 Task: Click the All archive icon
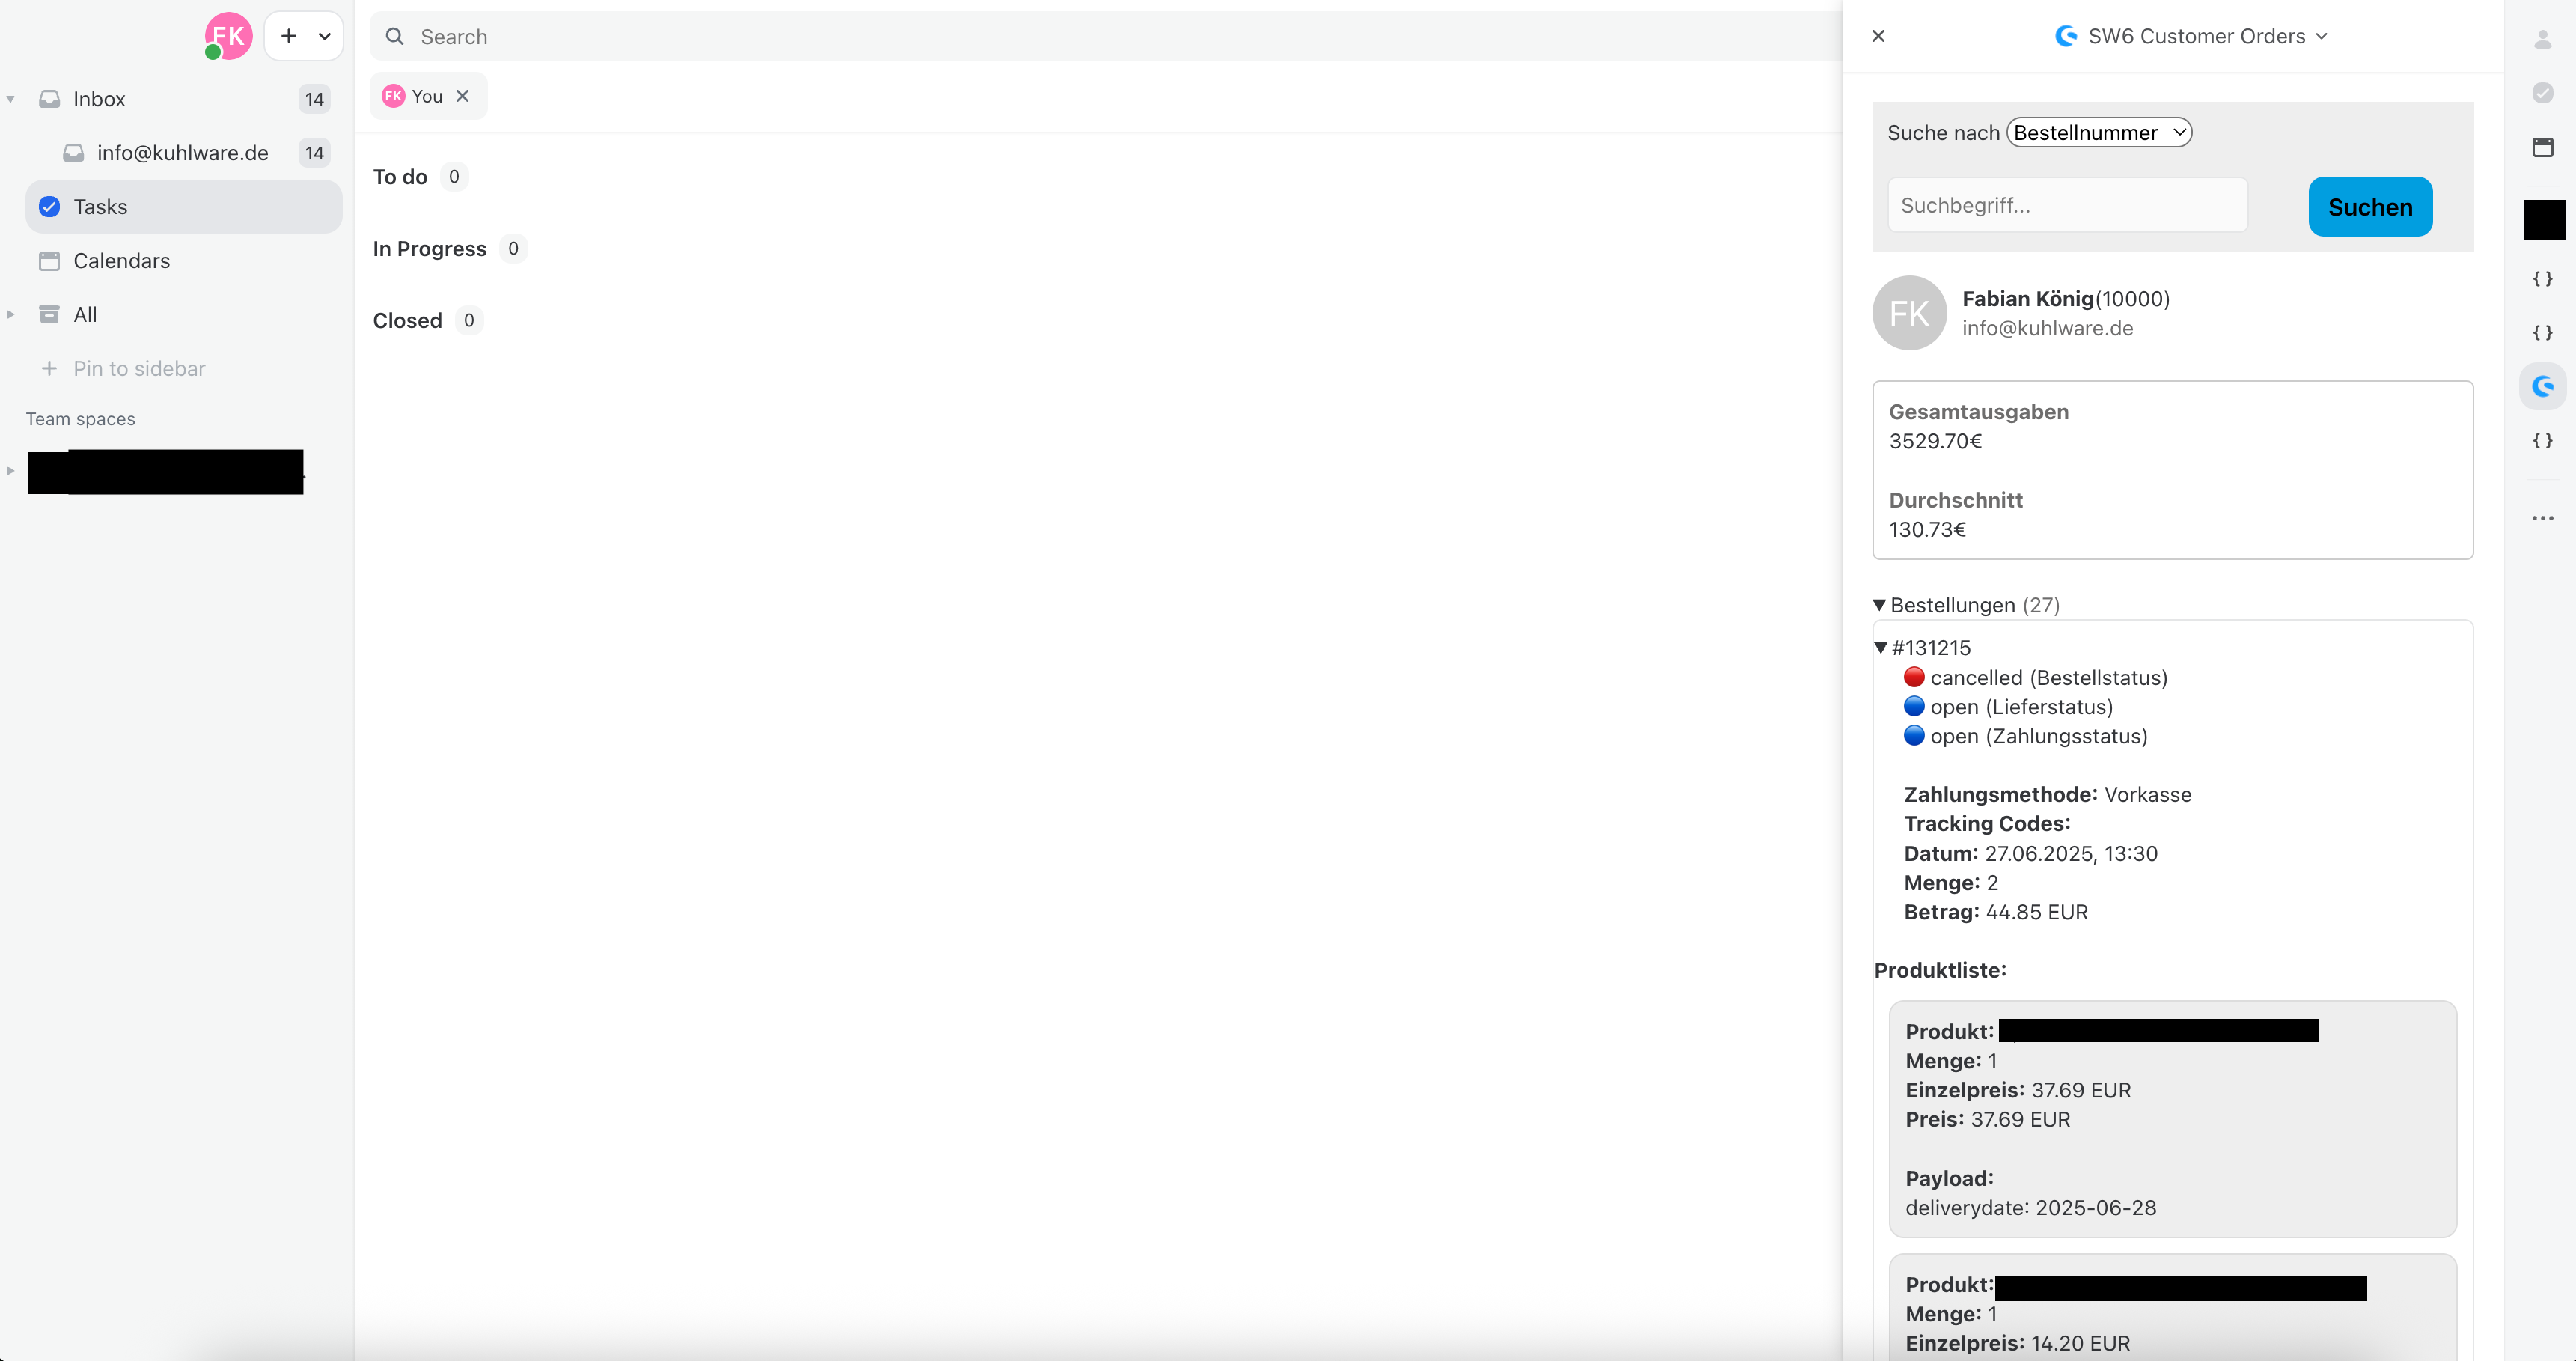click(49, 315)
